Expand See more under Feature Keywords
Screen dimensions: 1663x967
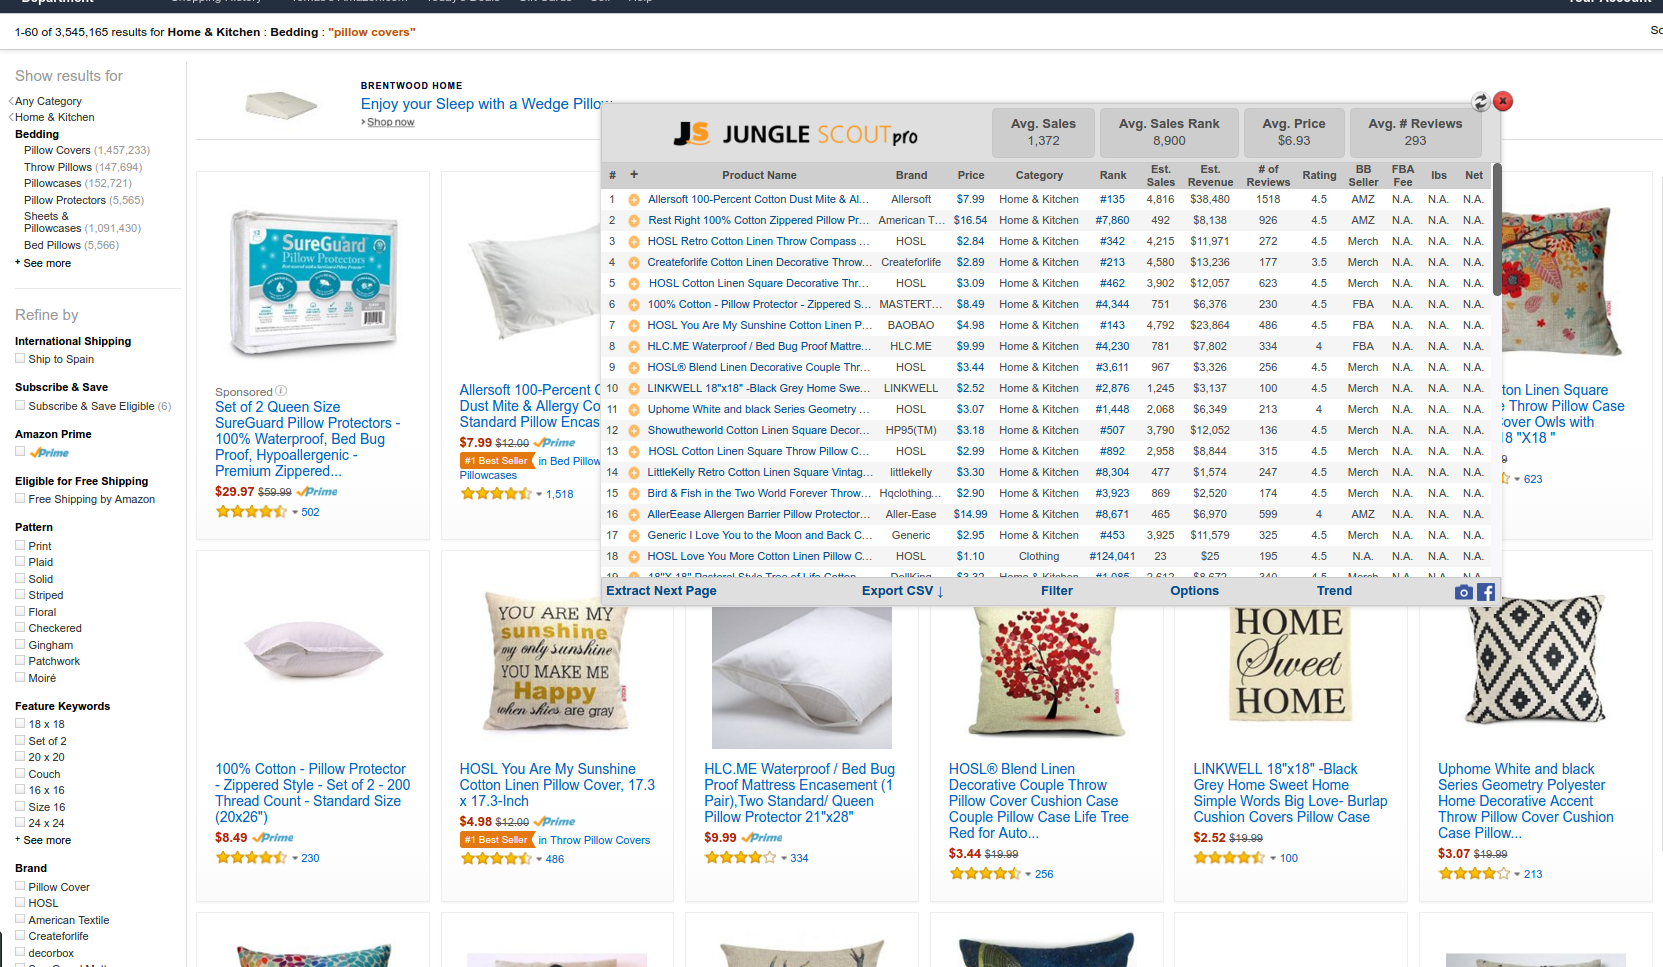pyautogui.click(x=43, y=840)
